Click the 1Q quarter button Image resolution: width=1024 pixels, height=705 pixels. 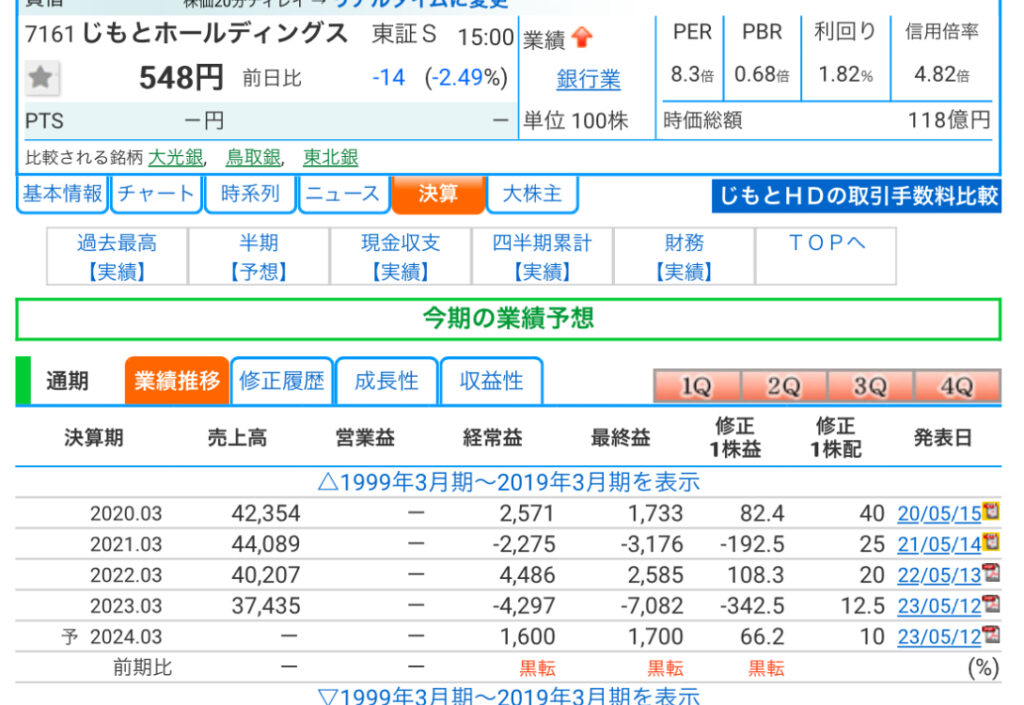pos(697,386)
